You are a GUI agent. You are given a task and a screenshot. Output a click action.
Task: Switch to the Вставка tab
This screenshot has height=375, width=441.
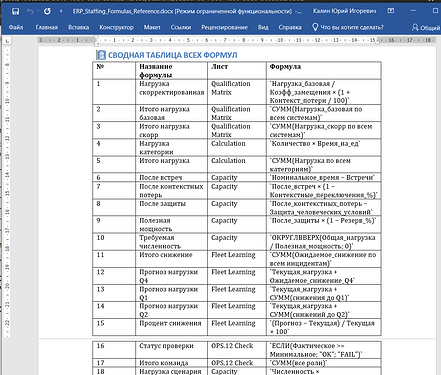(x=78, y=27)
